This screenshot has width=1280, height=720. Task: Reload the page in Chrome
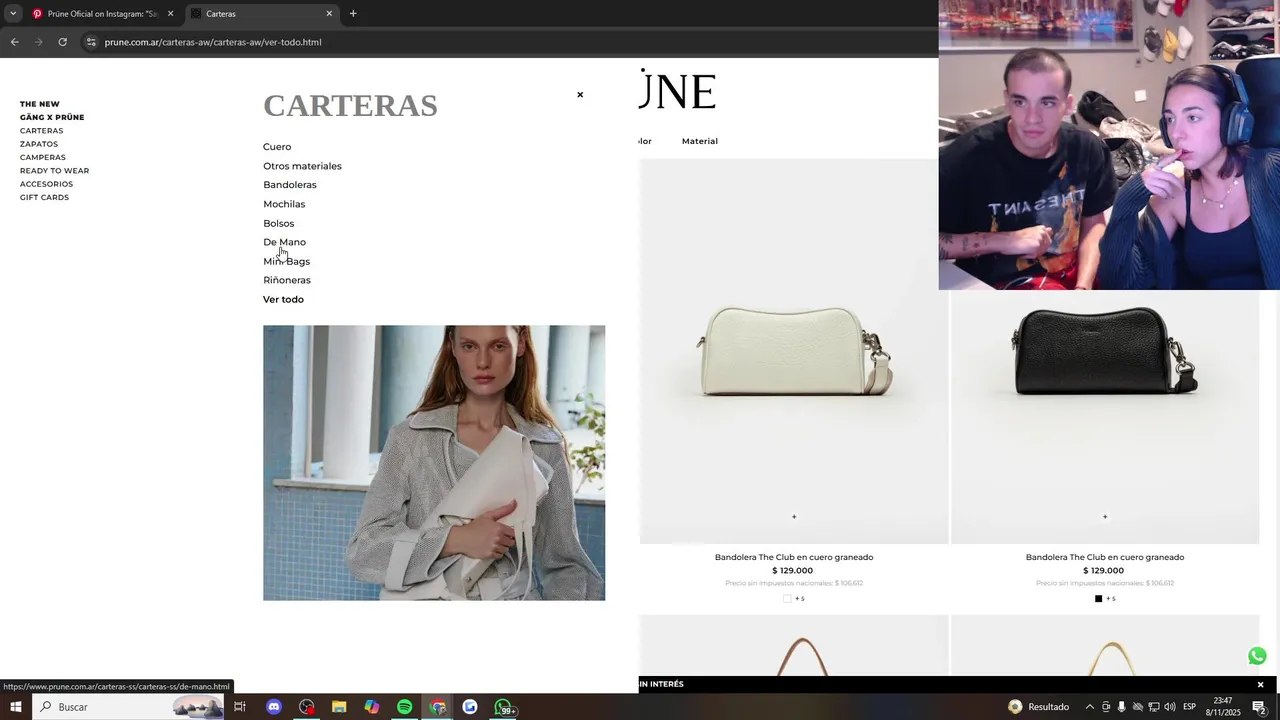tap(62, 42)
